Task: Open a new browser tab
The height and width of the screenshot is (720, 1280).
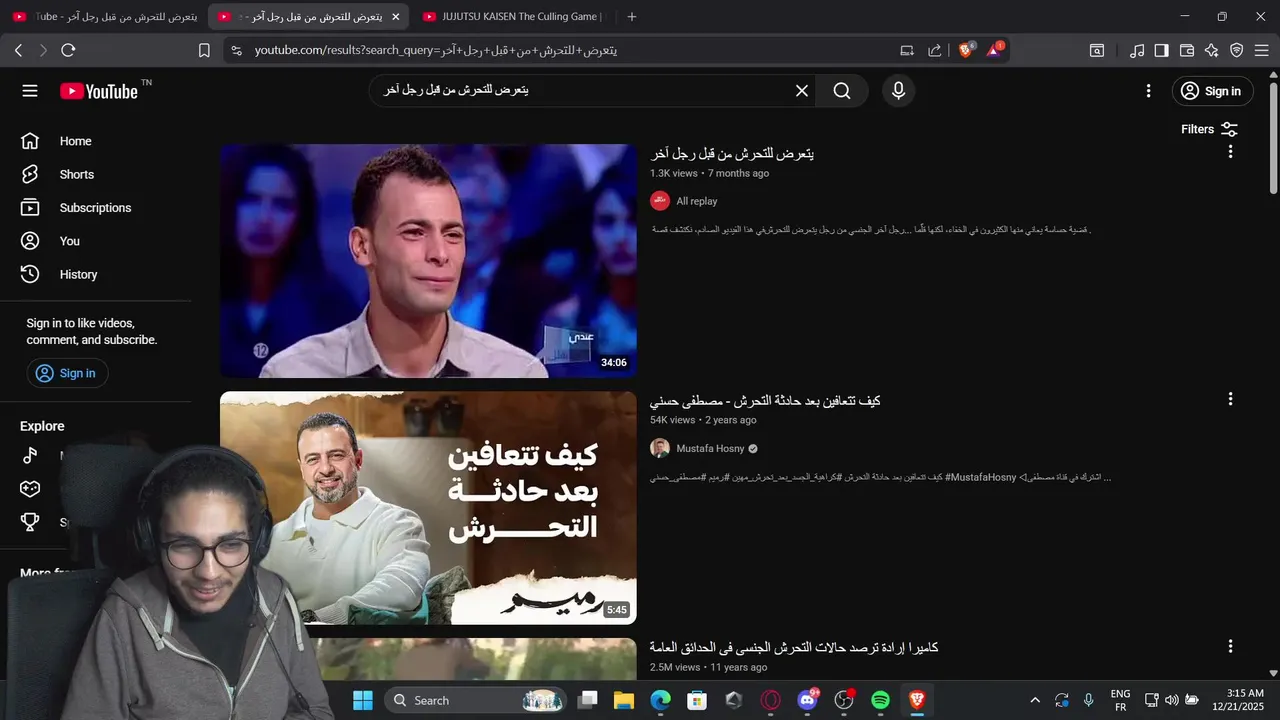Action: [631, 17]
